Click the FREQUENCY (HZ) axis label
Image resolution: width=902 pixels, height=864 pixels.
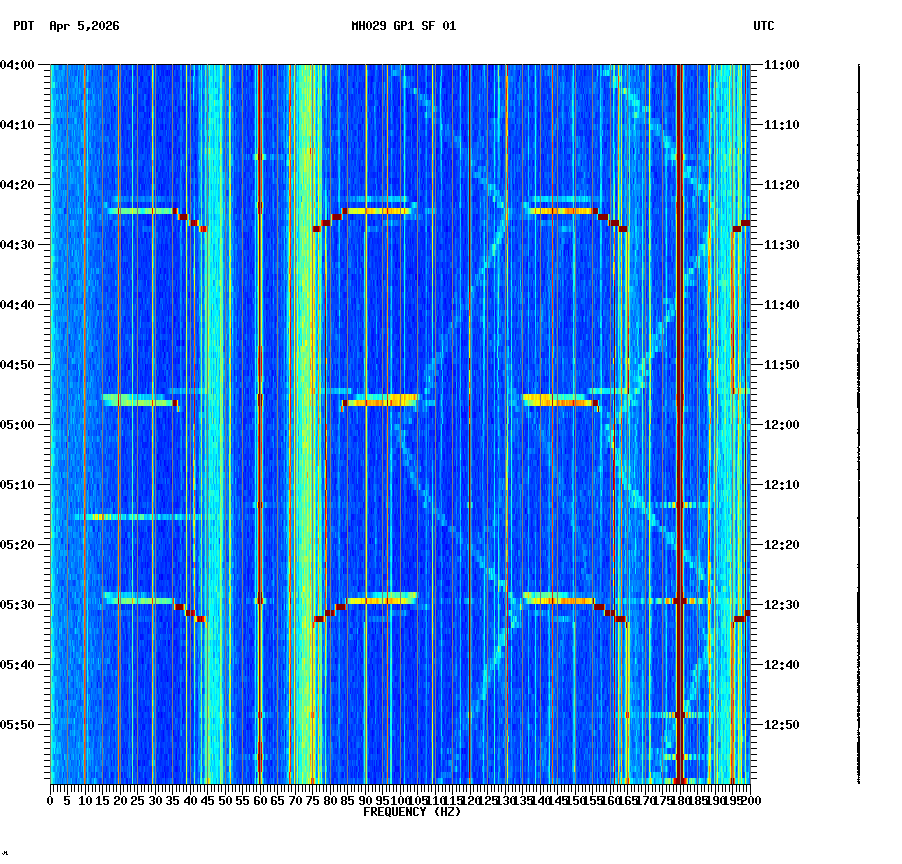pos(411,811)
